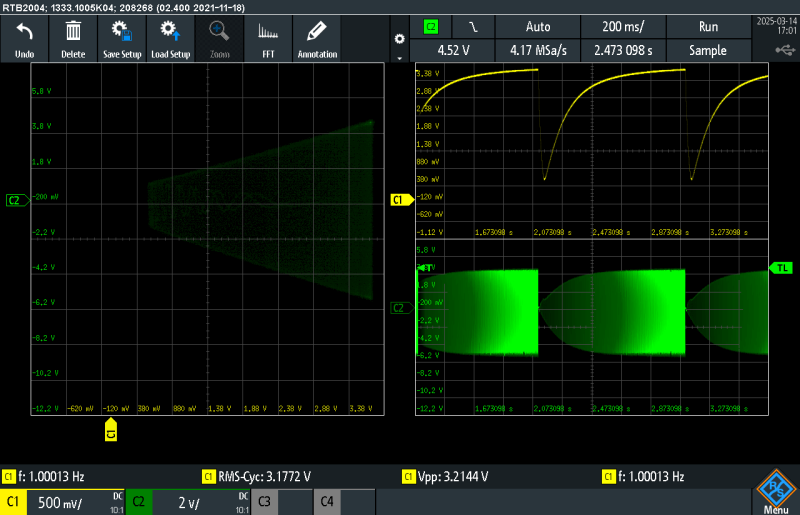Viewport: 800px width, 515px height.
Task: Select the TL trigger level marker
Action: point(782,267)
